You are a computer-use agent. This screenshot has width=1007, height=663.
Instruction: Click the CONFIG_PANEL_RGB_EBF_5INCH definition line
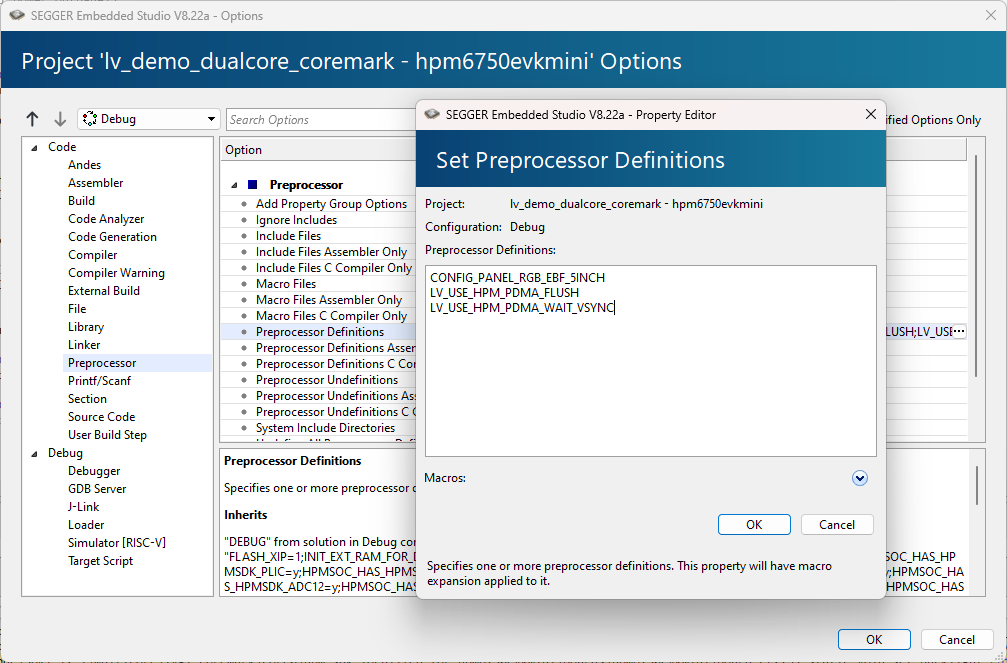[518, 278]
